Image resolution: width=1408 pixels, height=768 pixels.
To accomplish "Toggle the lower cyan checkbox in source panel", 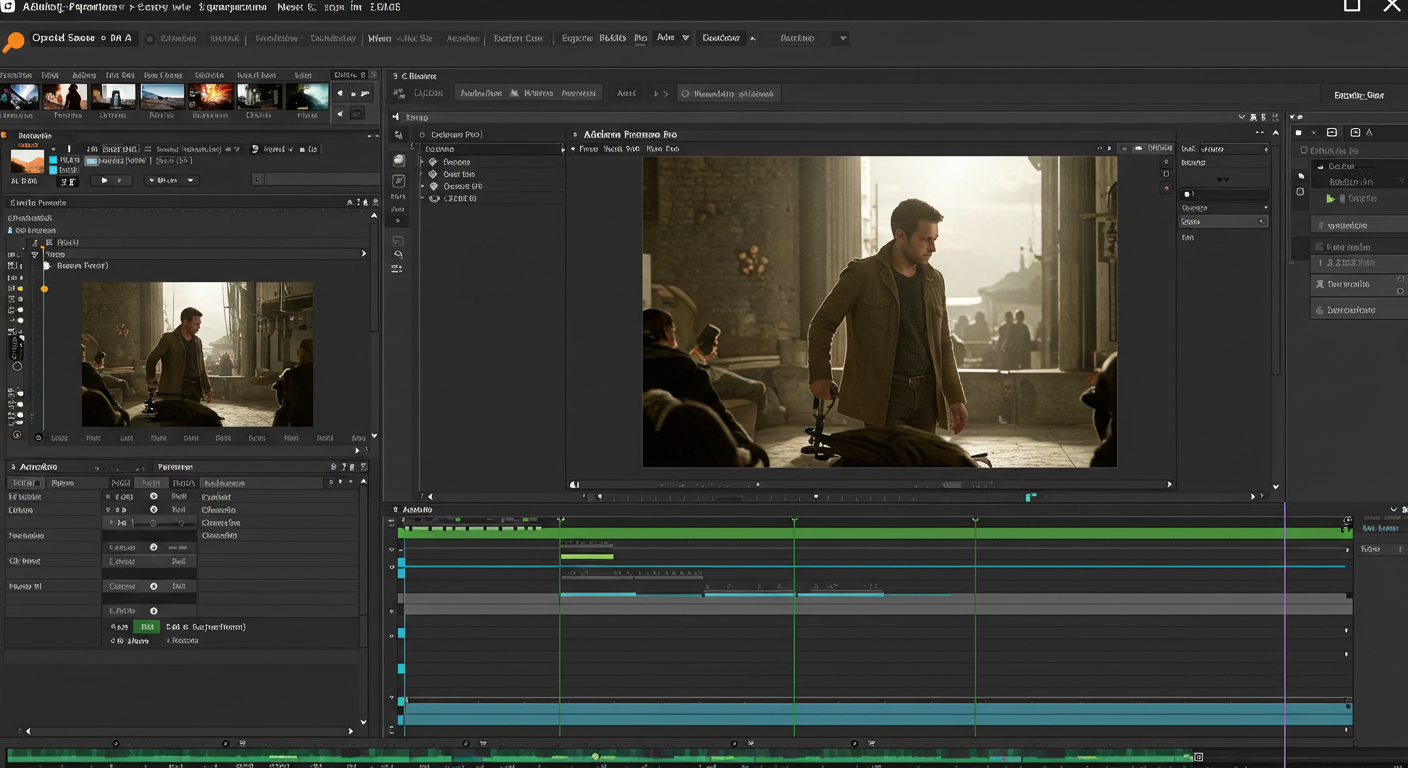I will tap(54, 171).
